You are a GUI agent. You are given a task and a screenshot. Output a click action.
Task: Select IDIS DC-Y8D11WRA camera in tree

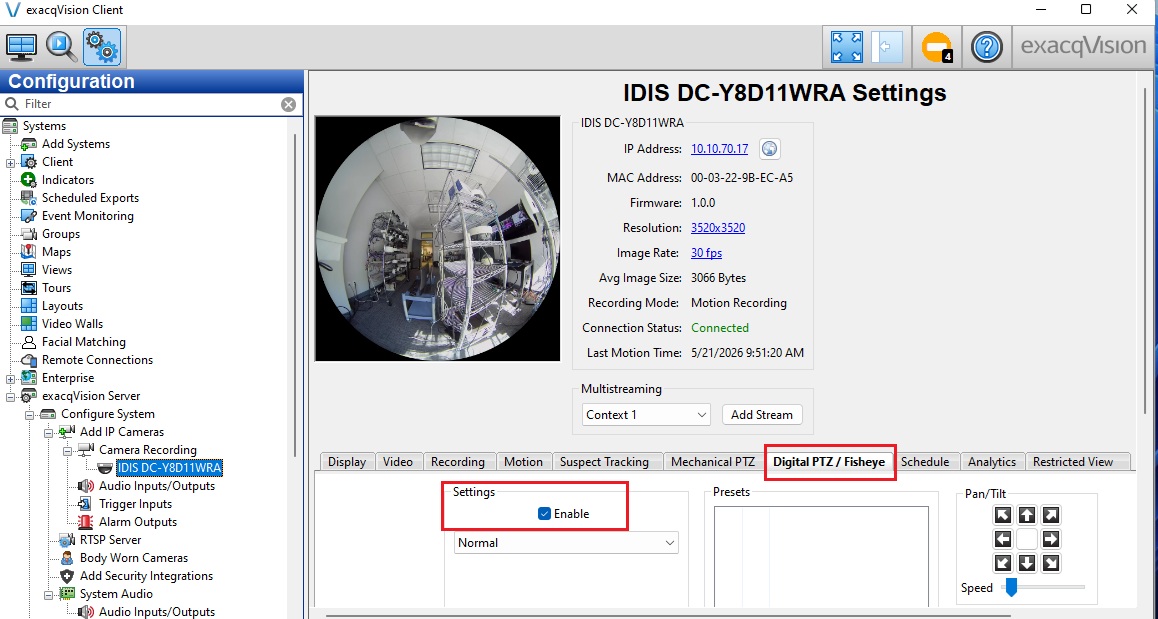(169, 468)
